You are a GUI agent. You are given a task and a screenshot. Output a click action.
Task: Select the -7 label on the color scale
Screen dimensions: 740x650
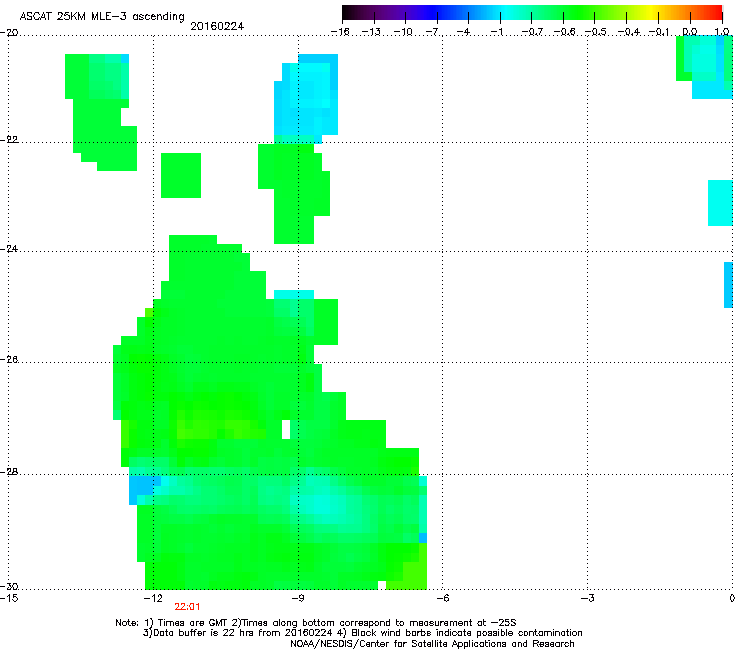pos(434,32)
